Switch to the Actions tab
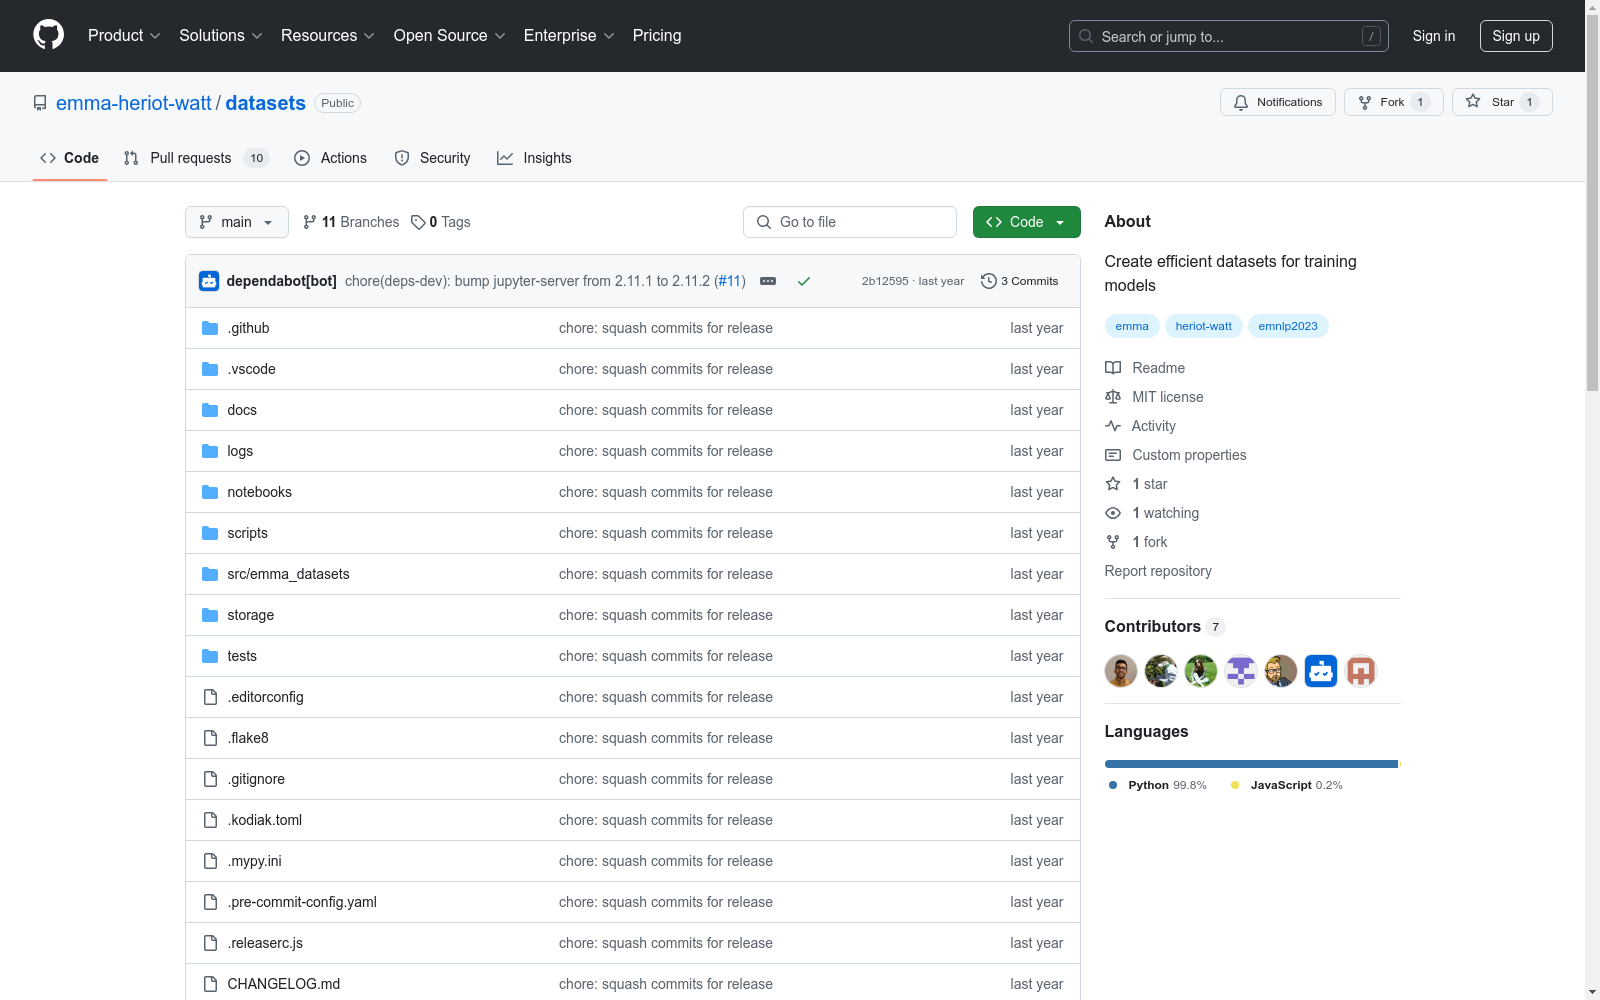The image size is (1600, 1000). pyautogui.click(x=330, y=158)
